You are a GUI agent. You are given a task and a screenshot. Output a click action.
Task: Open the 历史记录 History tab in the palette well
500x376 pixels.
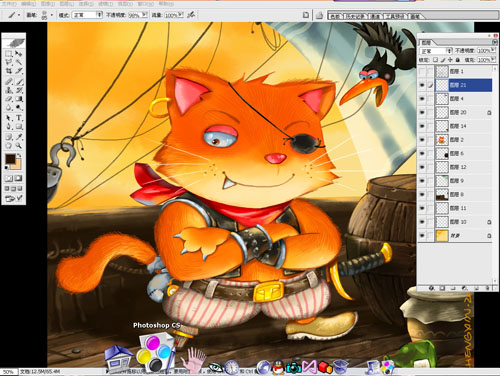coord(355,16)
